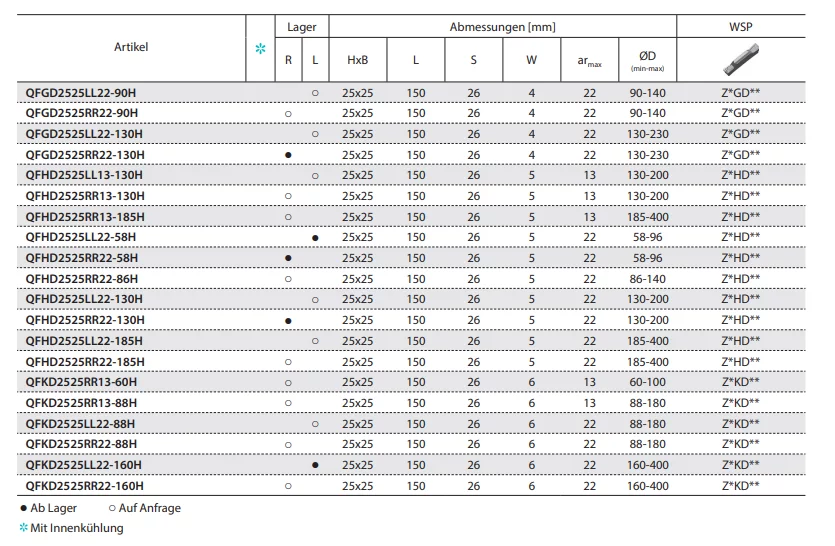Click the hollow circle for QFKD2525RR13-60H

288,382
